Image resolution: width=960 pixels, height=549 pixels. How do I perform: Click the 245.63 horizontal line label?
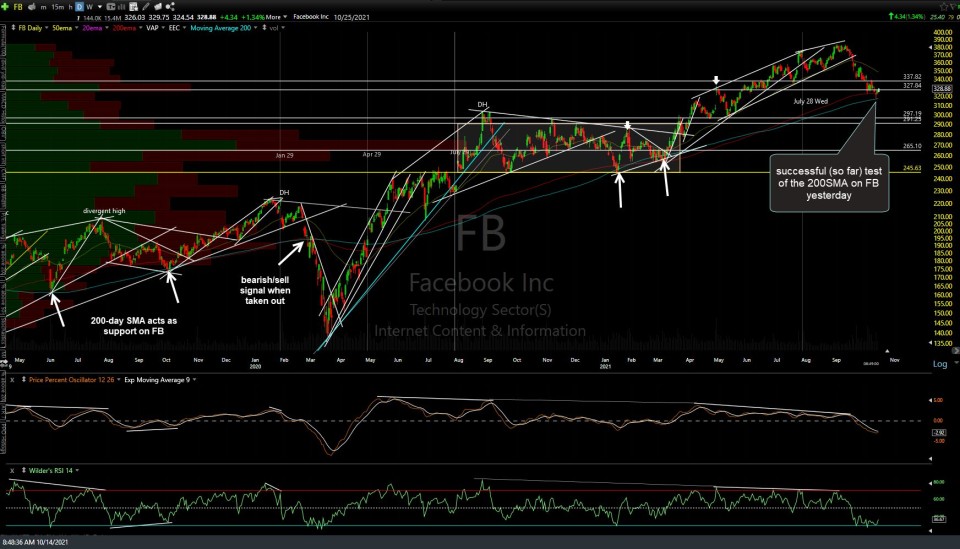[912, 168]
